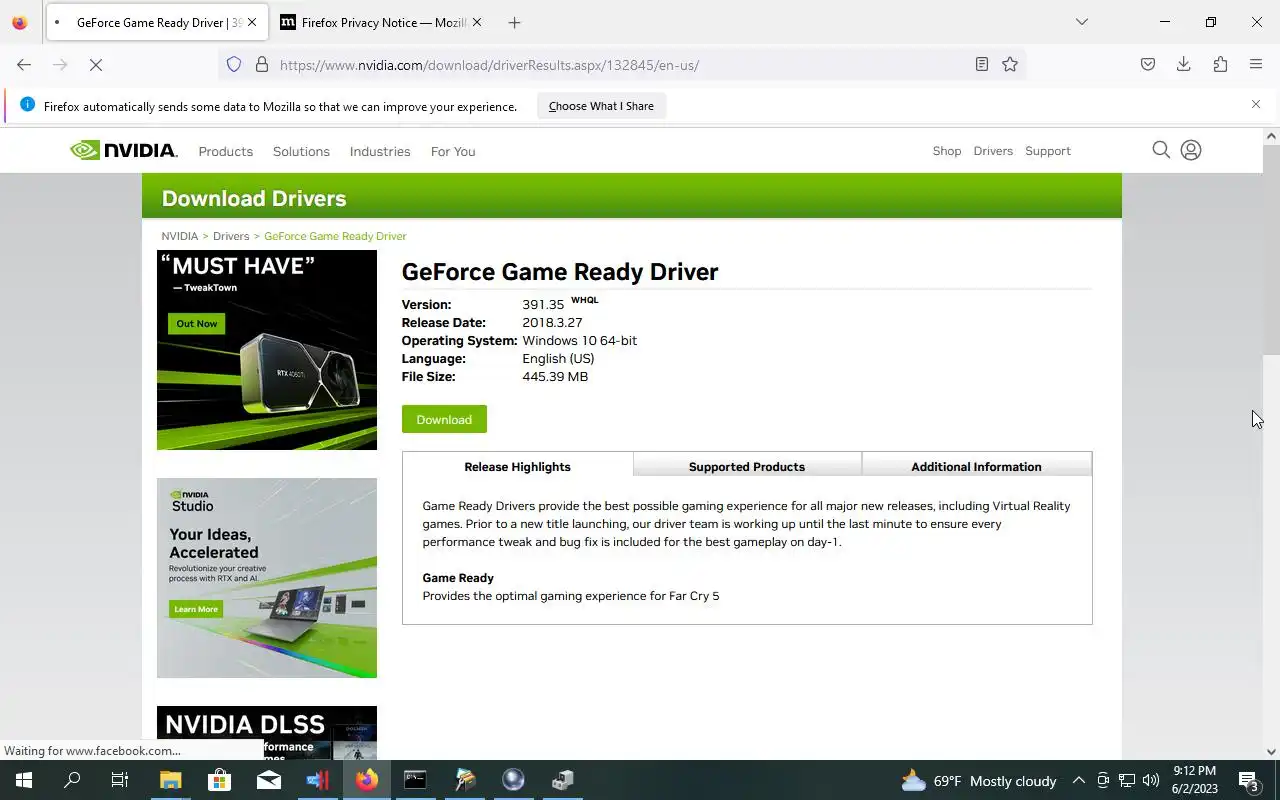This screenshot has height=800, width=1280.
Task: Go to the Drivers link in header
Action: click(x=993, y=151)
